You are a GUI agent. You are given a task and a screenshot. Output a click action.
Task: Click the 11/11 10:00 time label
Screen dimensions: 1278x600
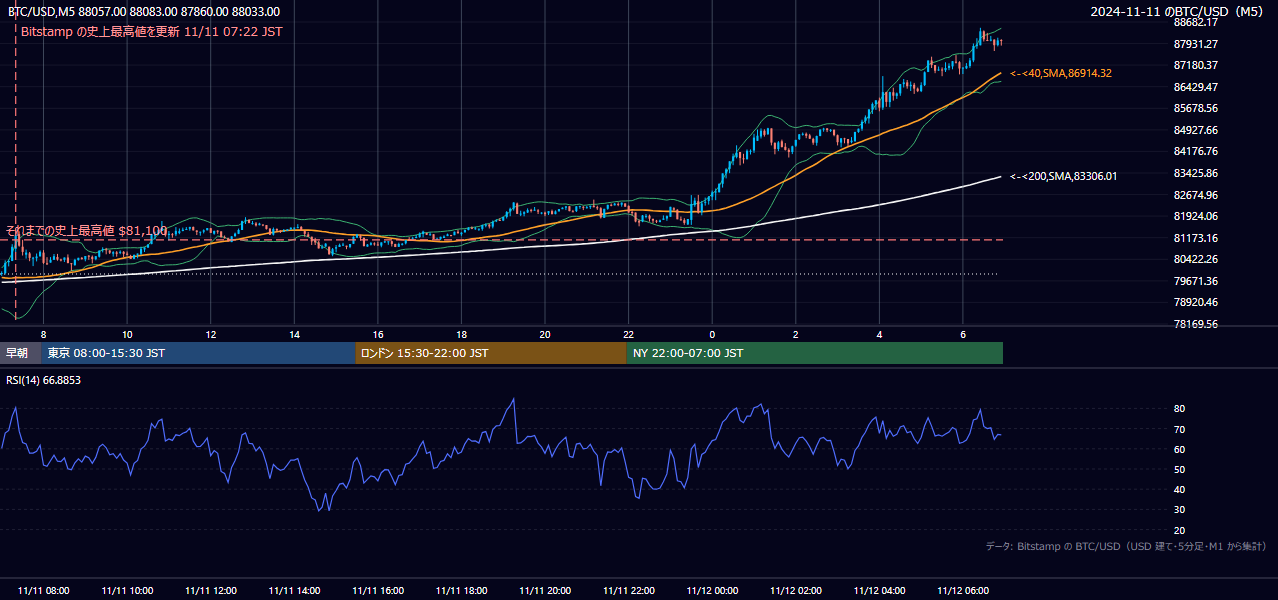[127, 591]
